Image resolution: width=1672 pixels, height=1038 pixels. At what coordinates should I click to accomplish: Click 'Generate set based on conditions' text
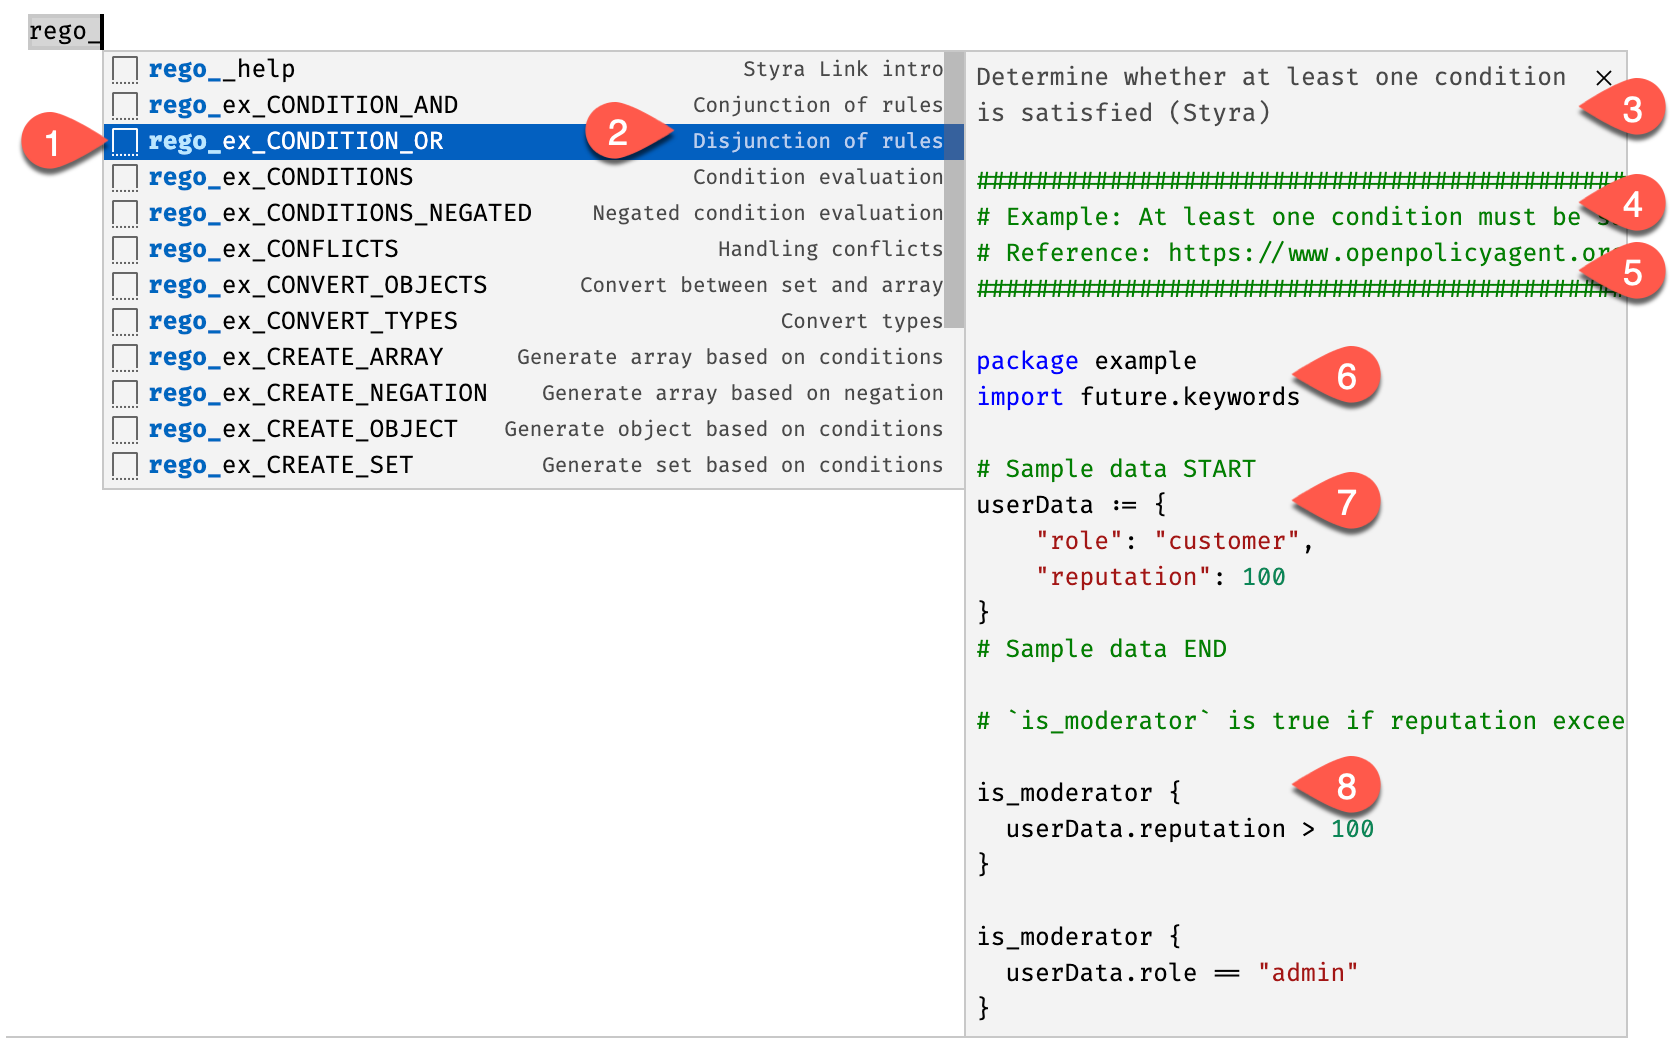pos(743,465)
